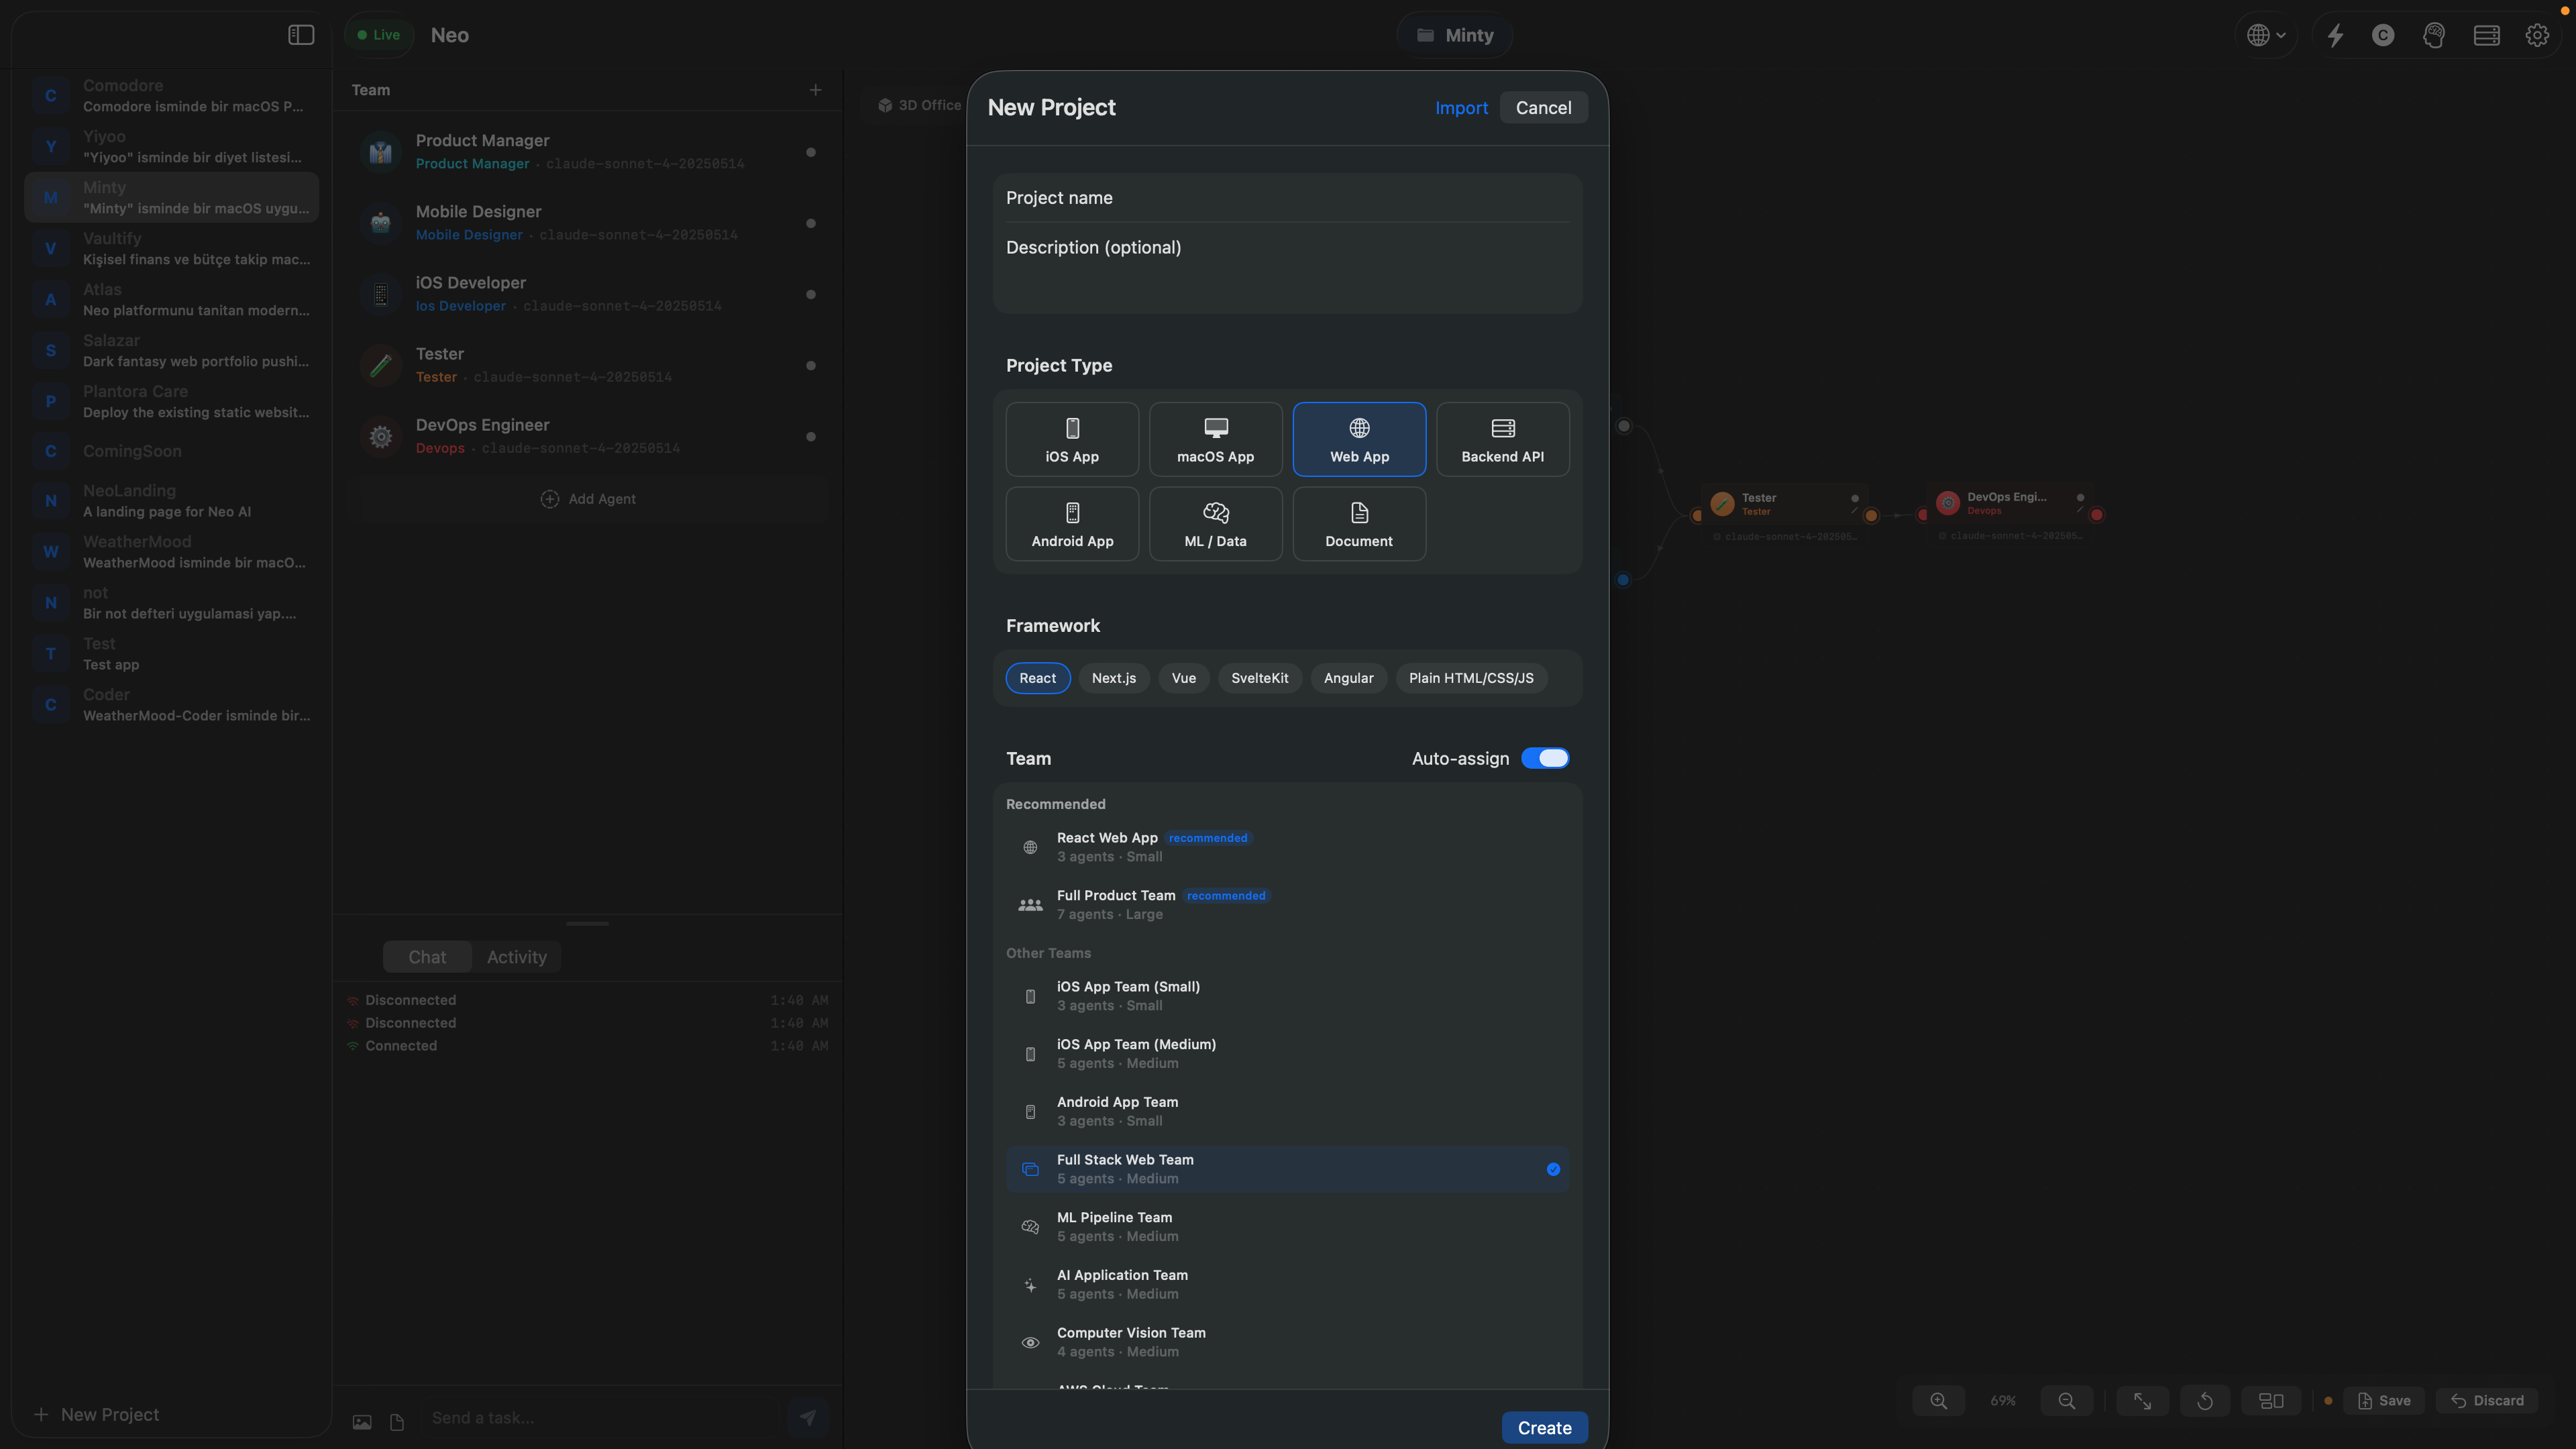2576x1449 pixels.
Task: Select the AI Application Team
Action: click(1287, 1285)
